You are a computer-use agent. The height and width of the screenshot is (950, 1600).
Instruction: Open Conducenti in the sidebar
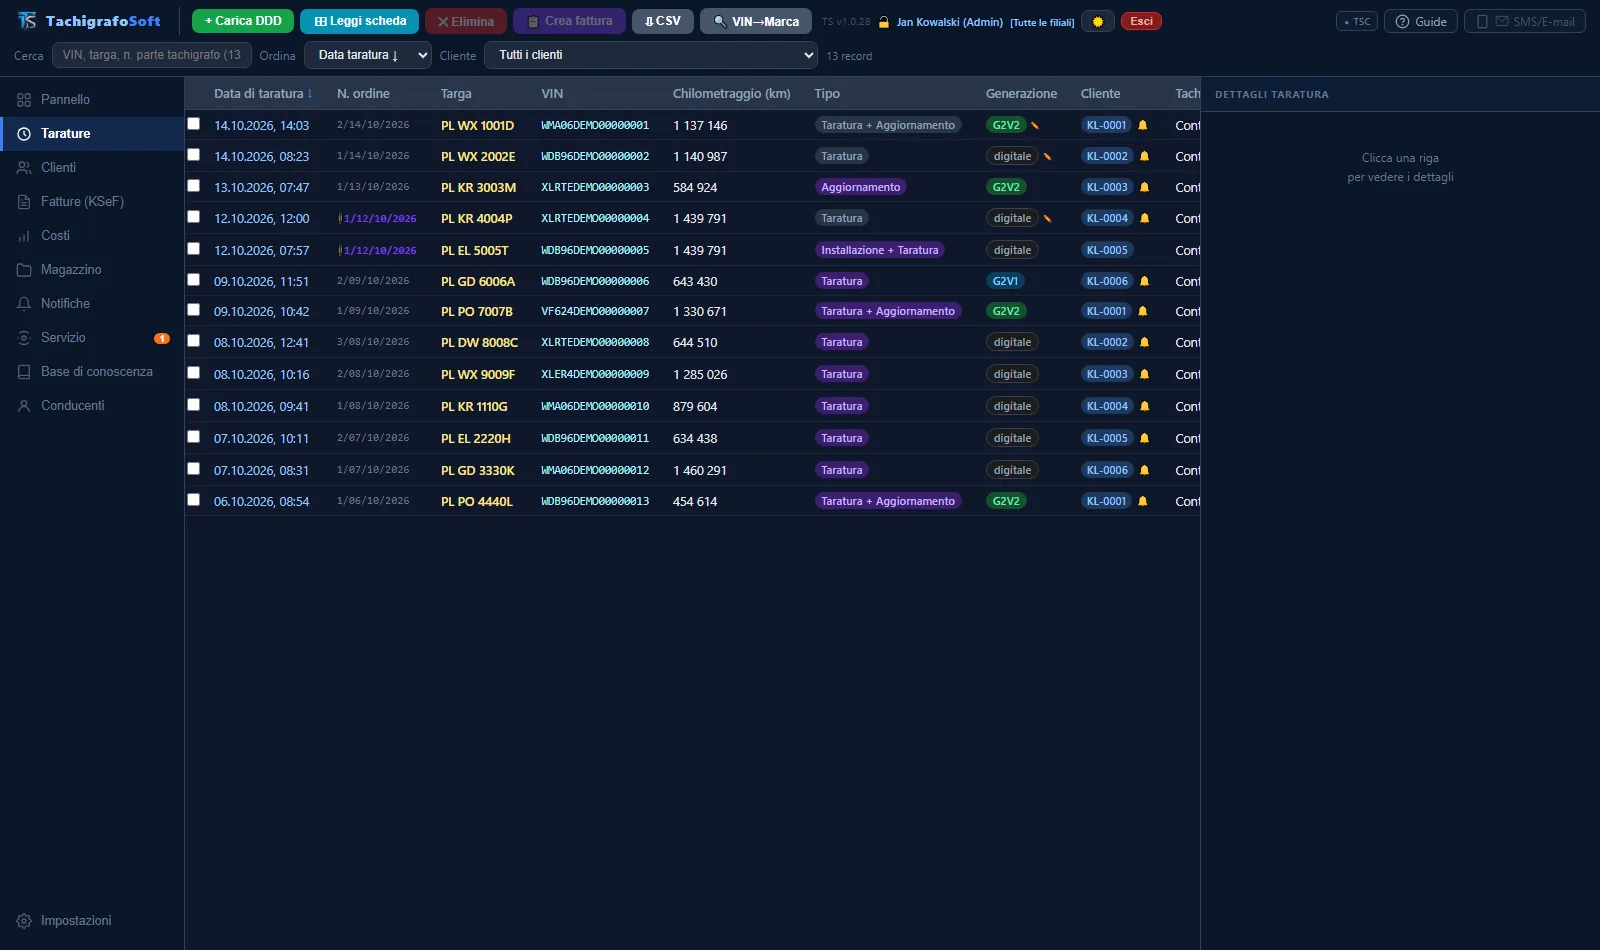(92, 406)
